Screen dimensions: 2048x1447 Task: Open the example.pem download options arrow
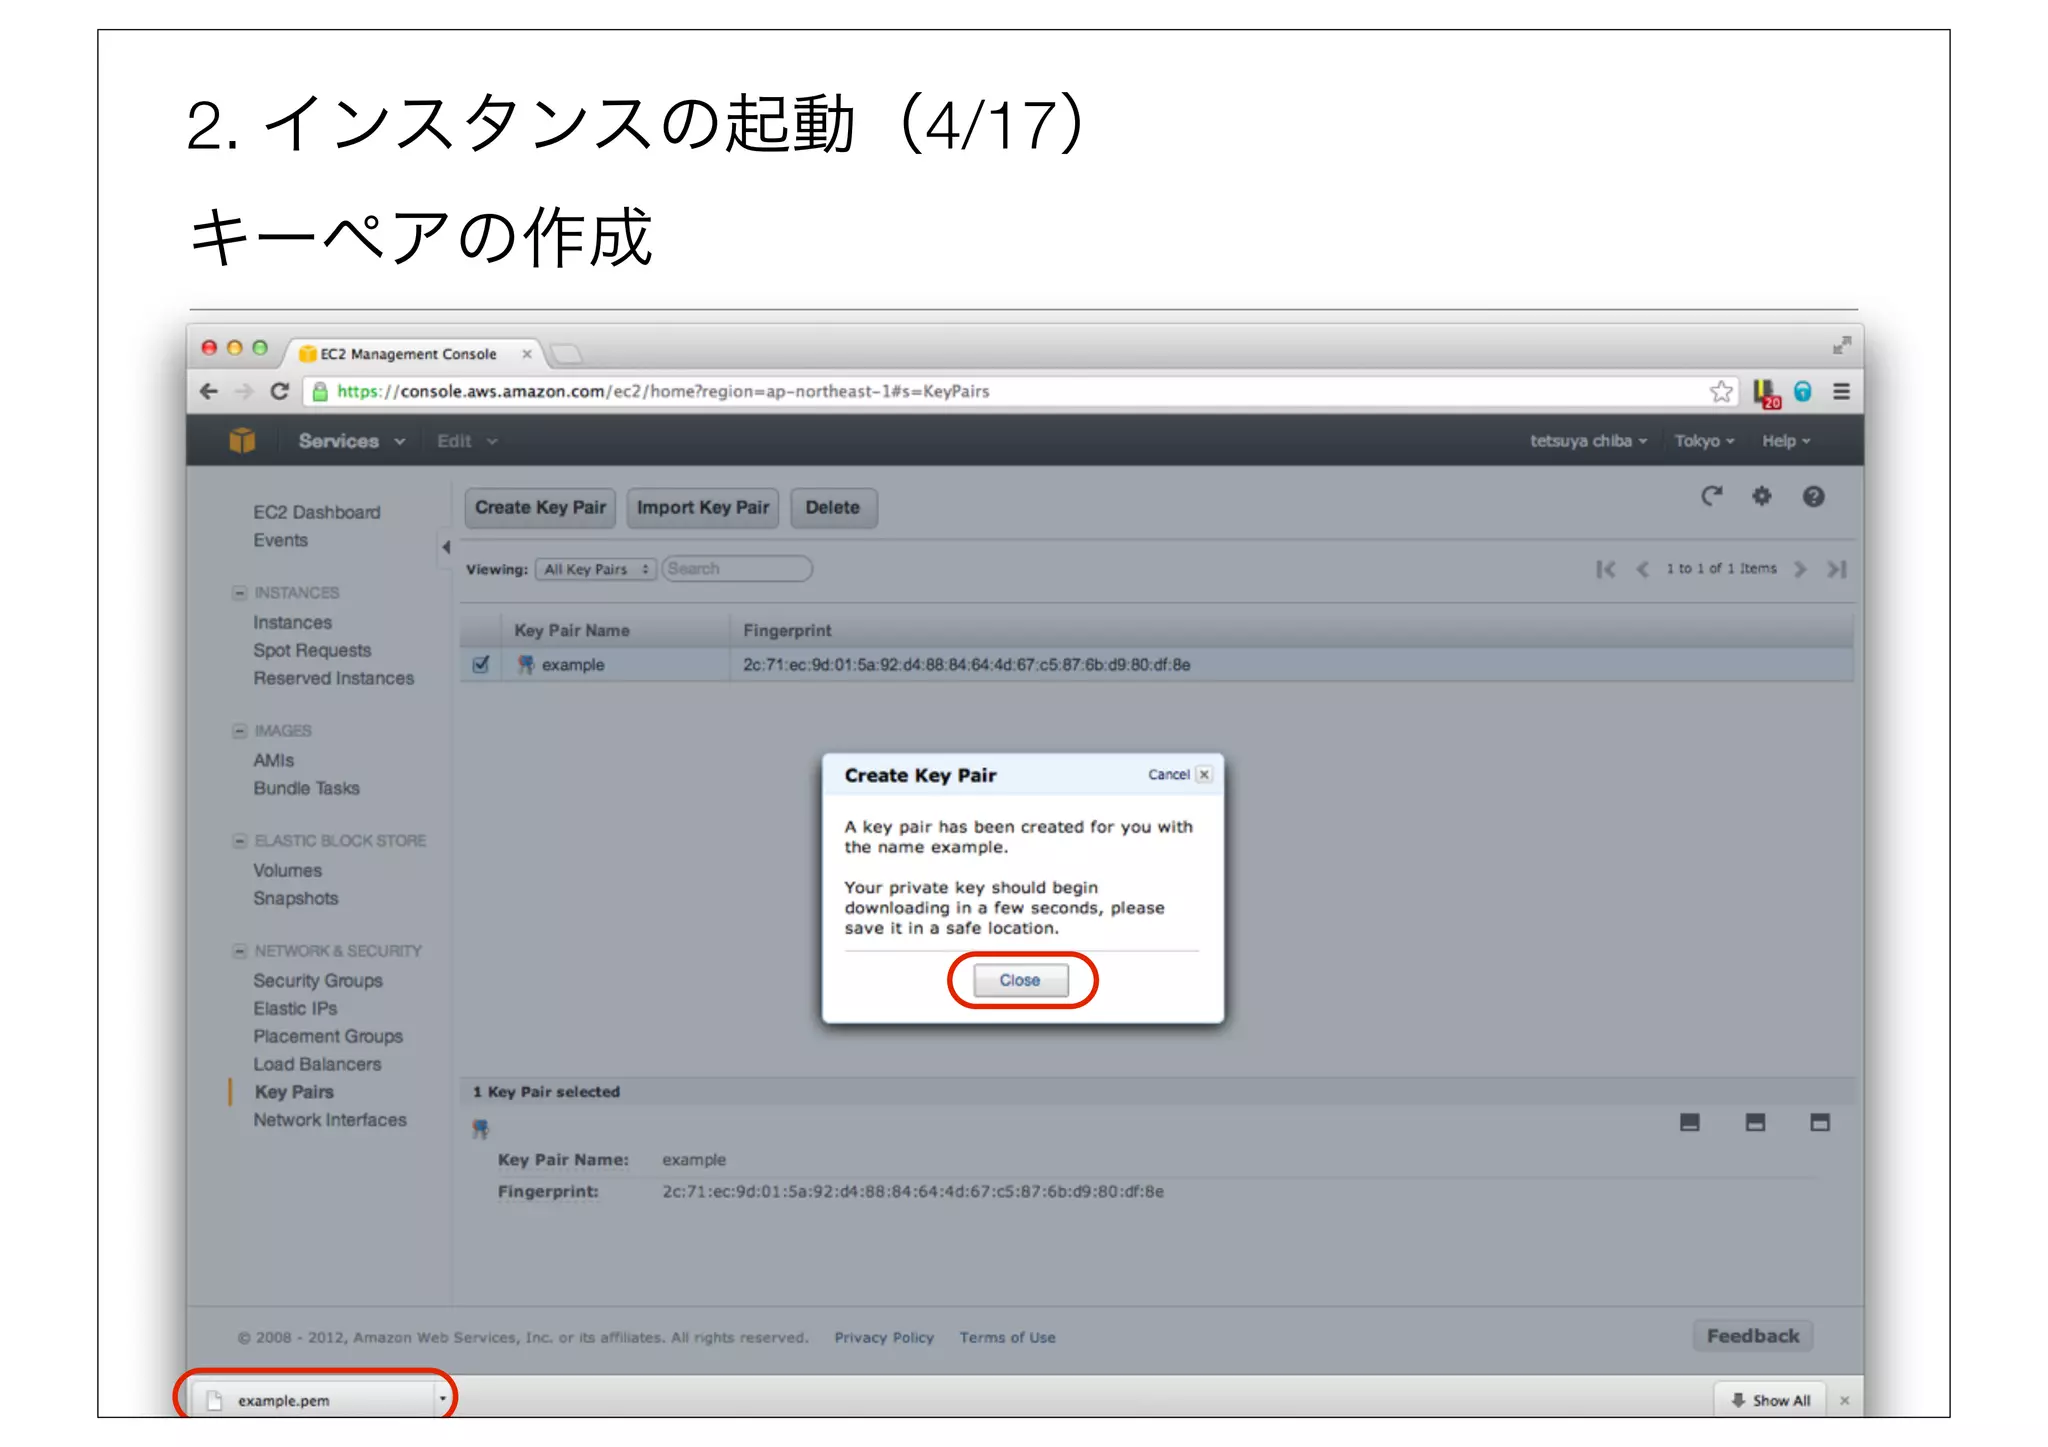click(x=442, y=1399)
